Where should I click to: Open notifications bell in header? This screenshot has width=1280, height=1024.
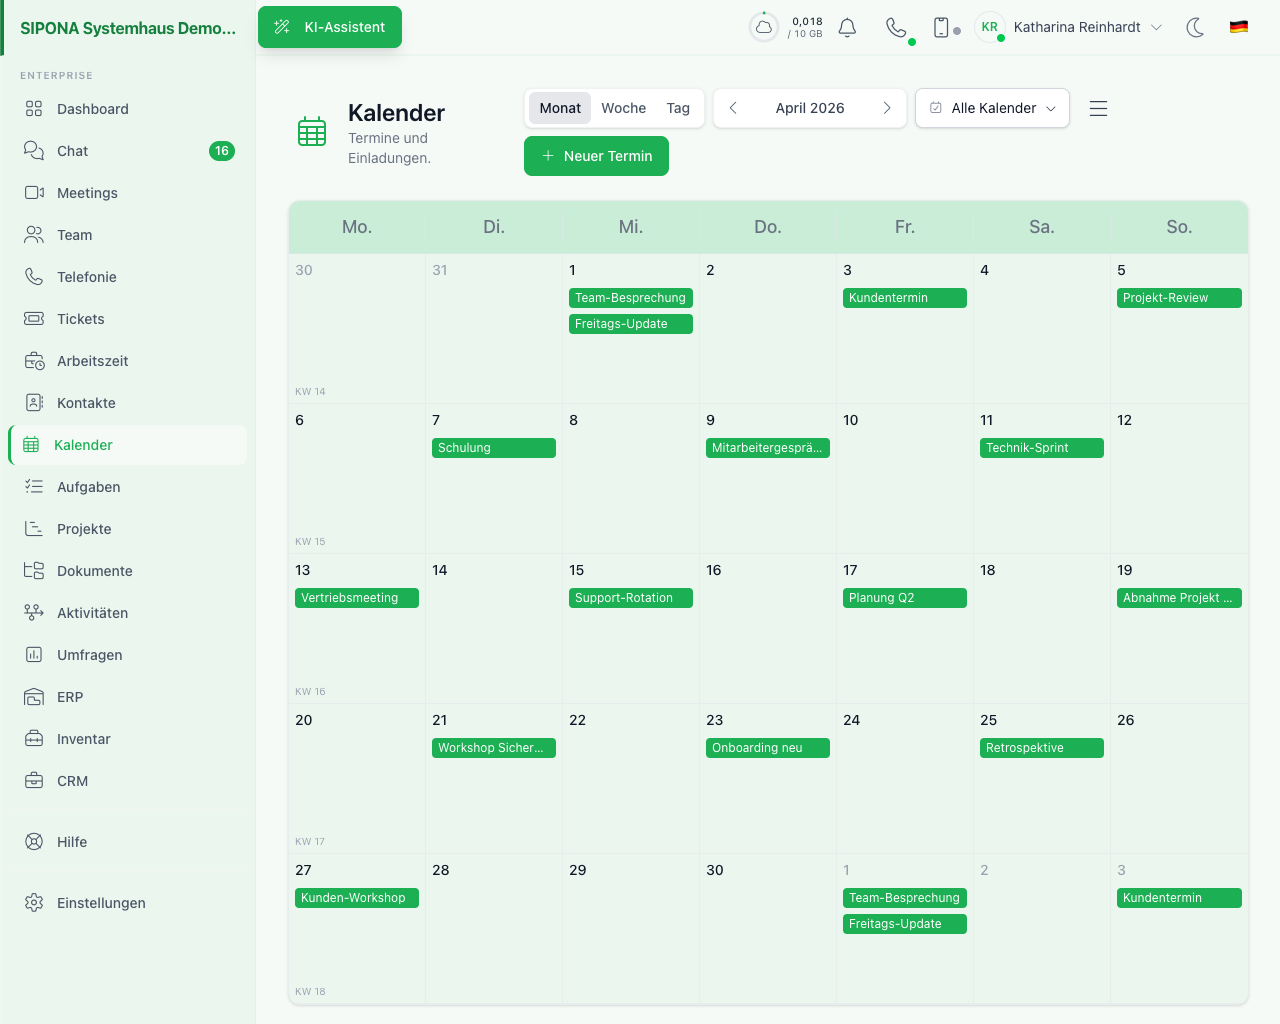847,27
